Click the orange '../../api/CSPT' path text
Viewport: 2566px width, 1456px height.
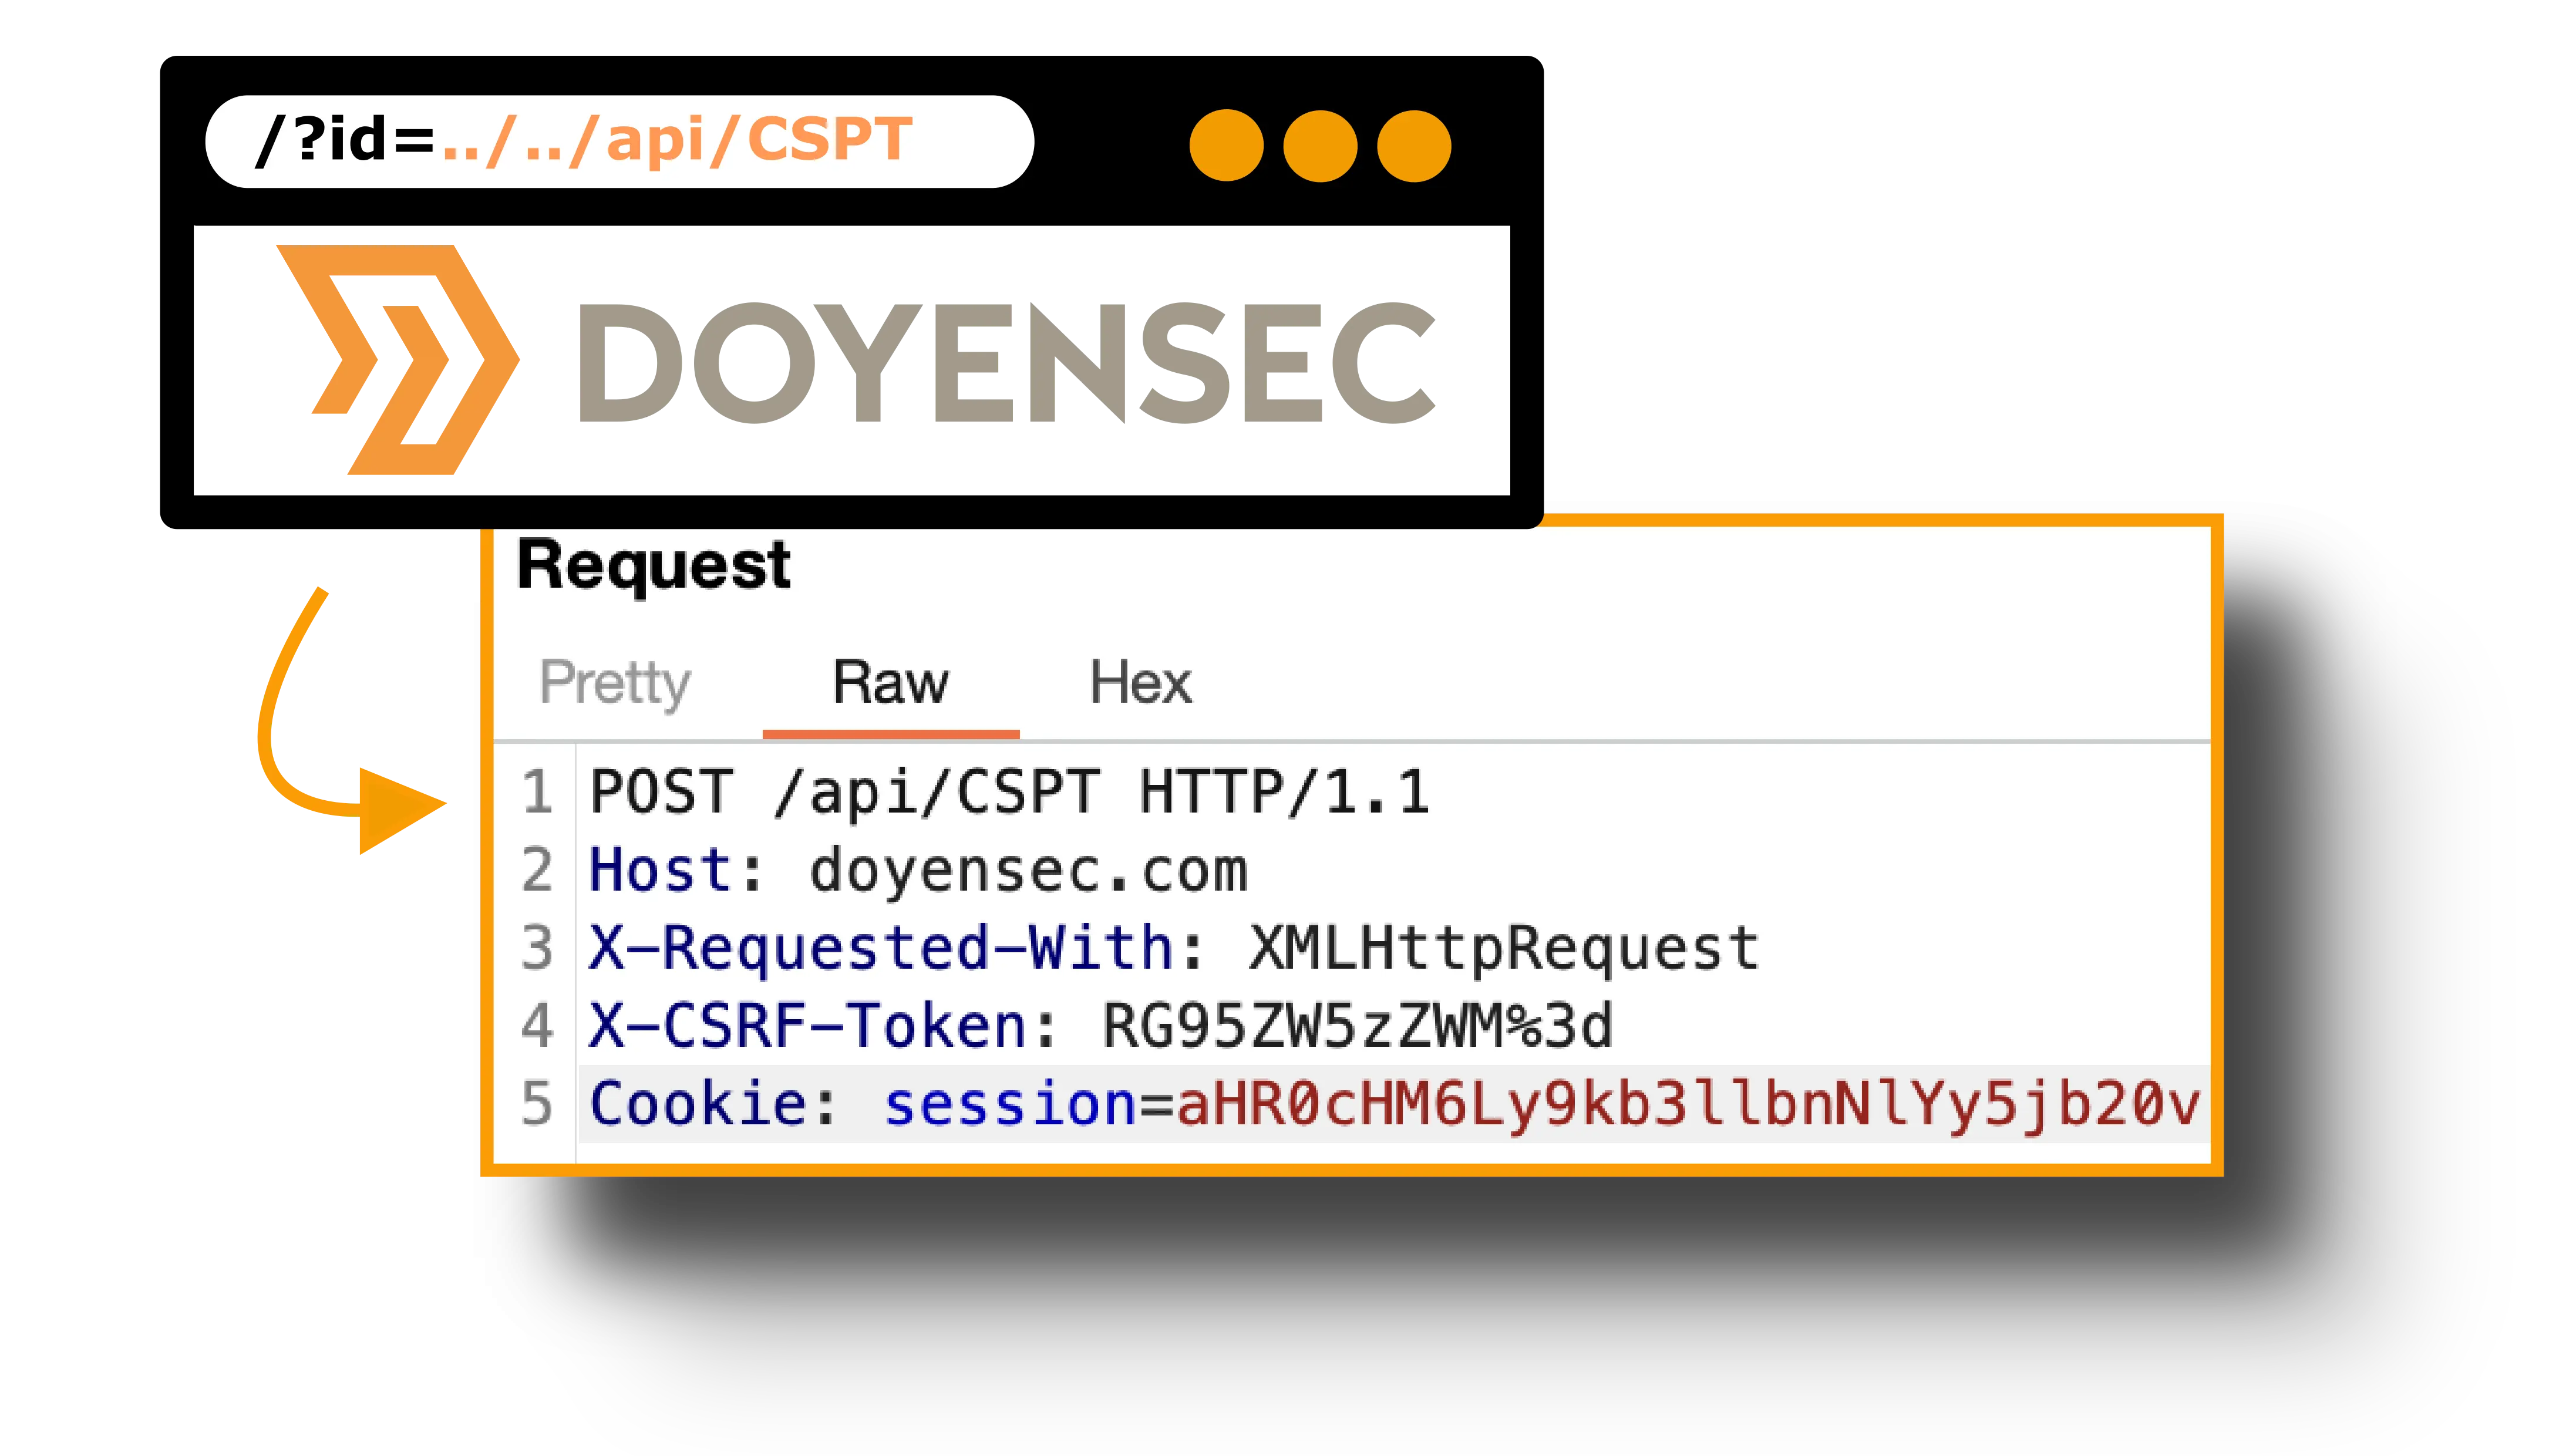tap(676, 140)
